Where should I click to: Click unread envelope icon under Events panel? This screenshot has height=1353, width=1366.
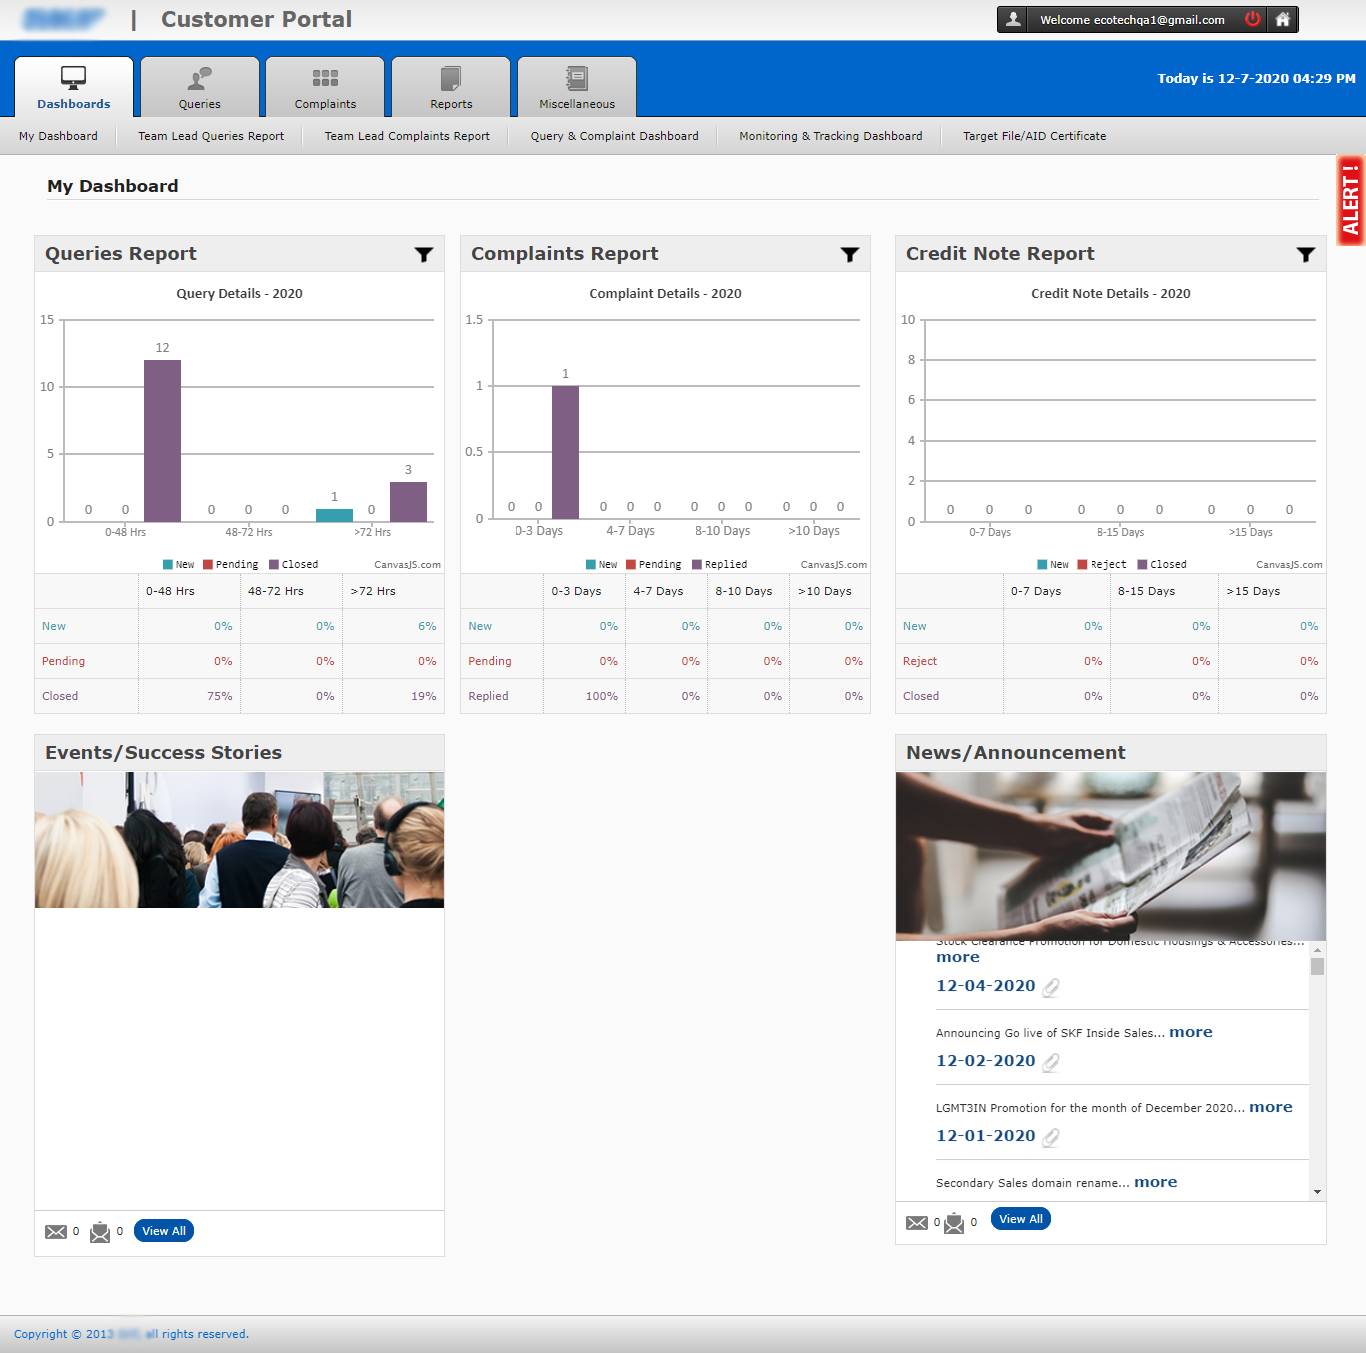tap(56, 1232)
